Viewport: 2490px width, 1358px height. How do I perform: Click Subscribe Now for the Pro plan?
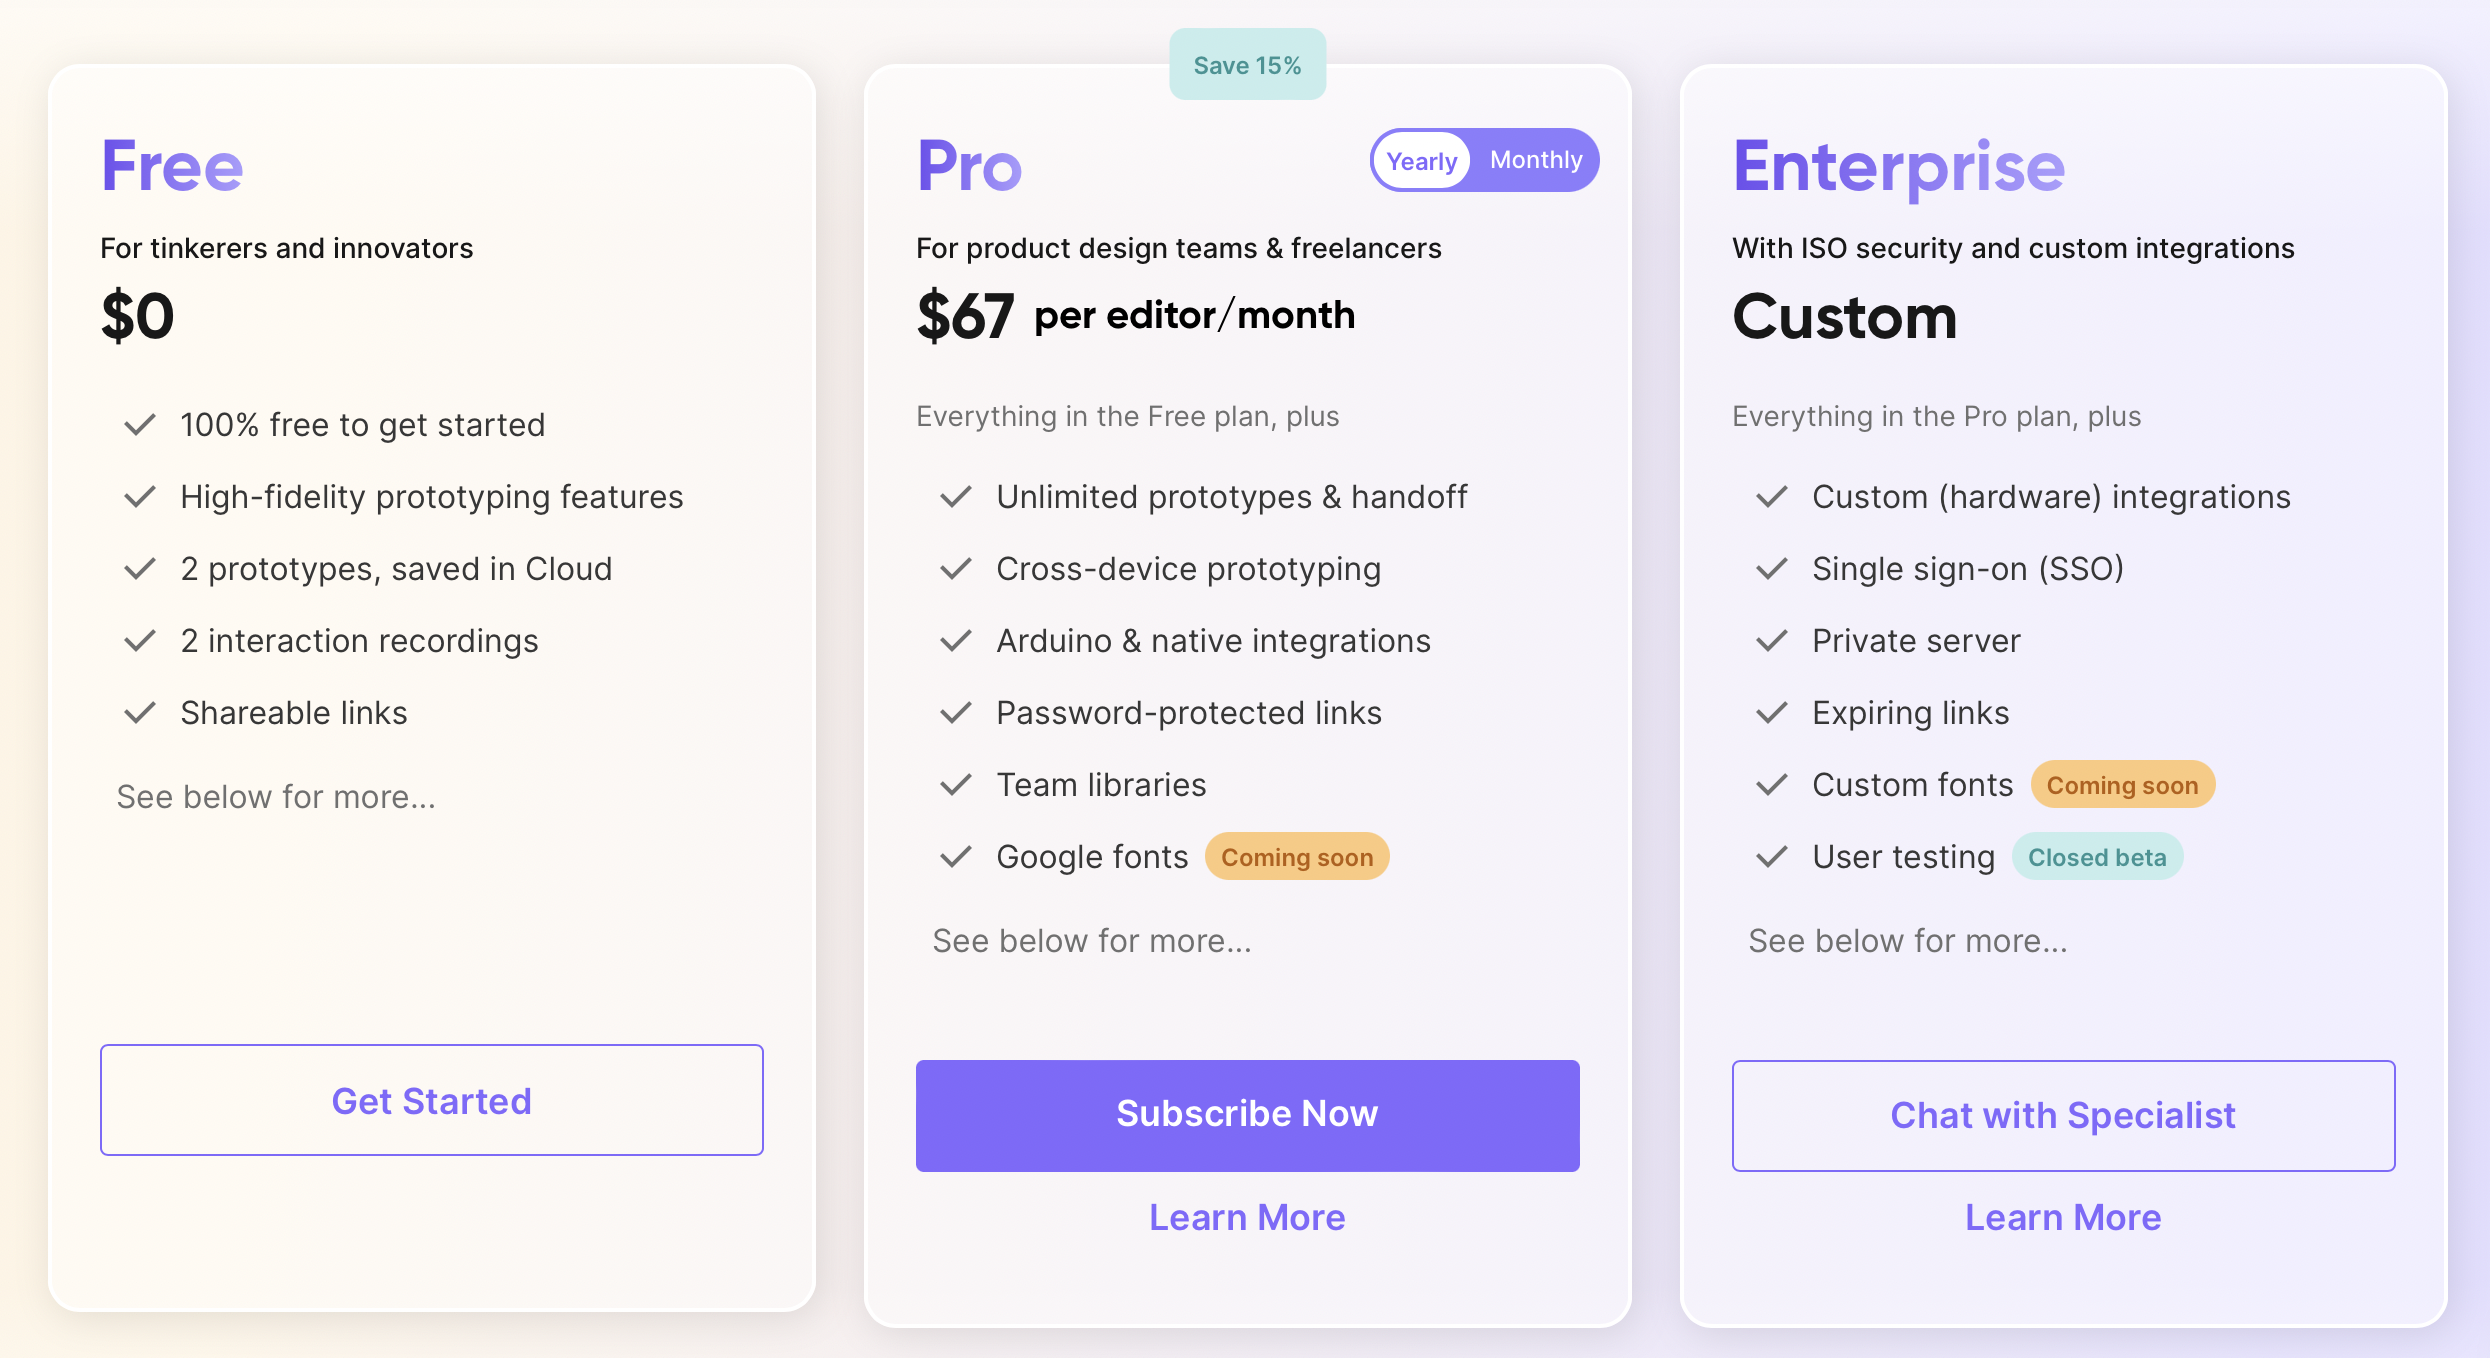click(x=1247, y=1114)
